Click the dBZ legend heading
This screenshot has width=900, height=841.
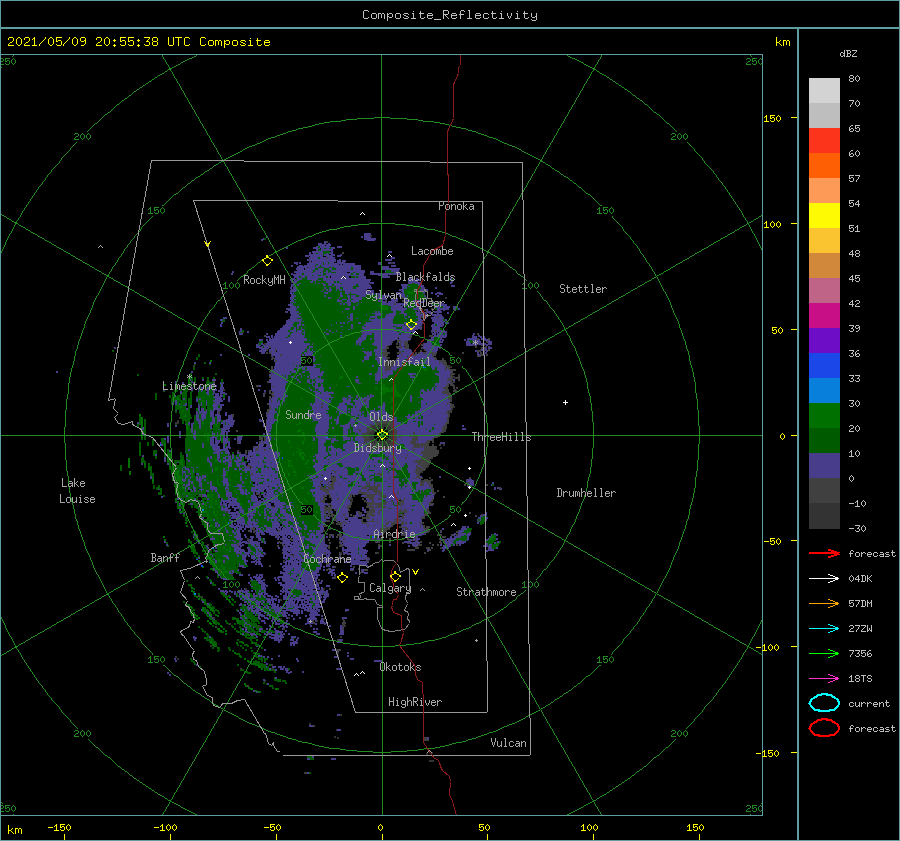coord(848,53)
